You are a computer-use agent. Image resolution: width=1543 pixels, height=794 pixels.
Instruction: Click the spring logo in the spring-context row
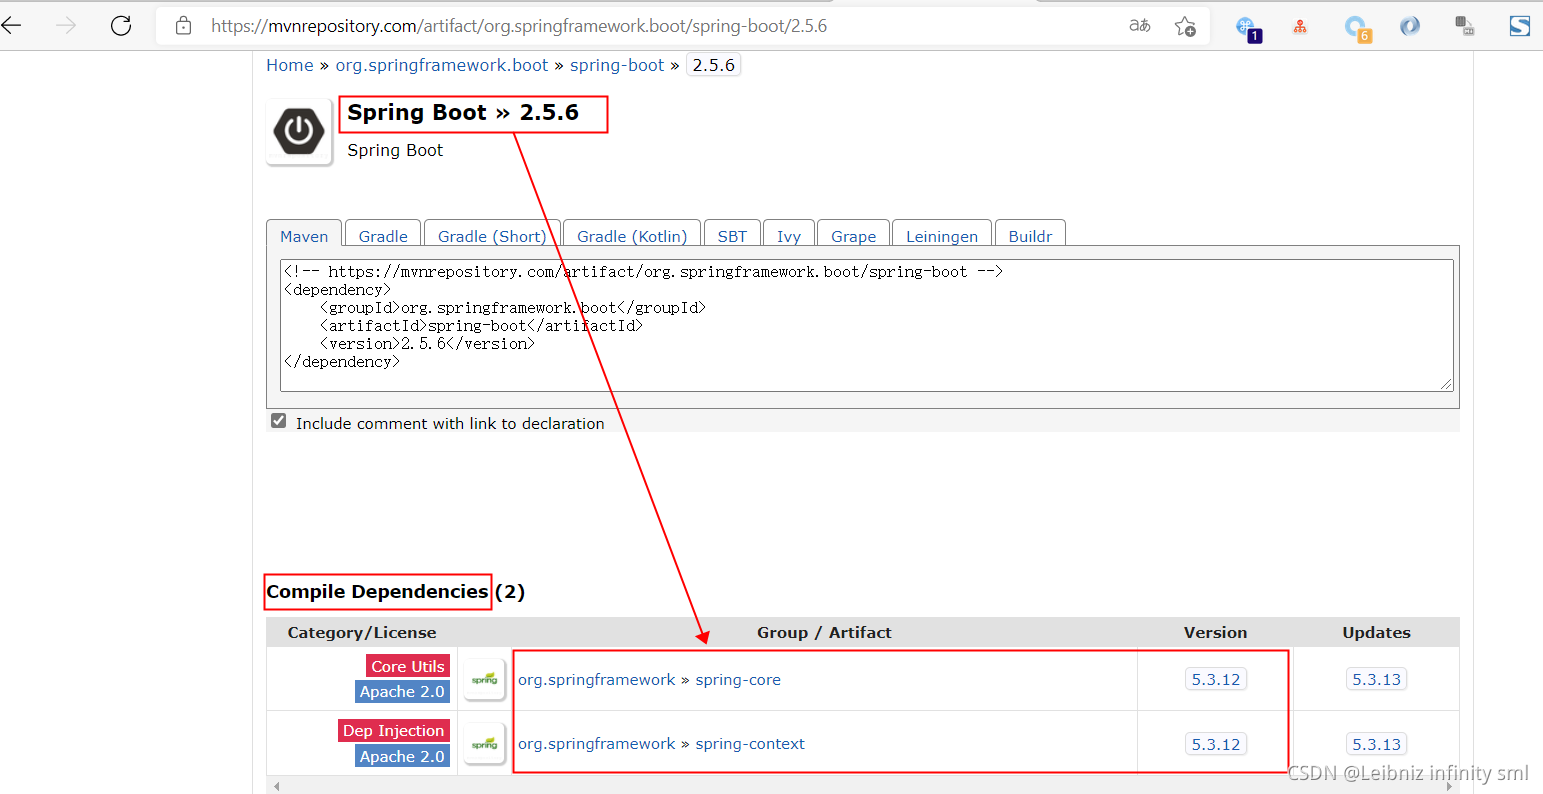(485, 744)
